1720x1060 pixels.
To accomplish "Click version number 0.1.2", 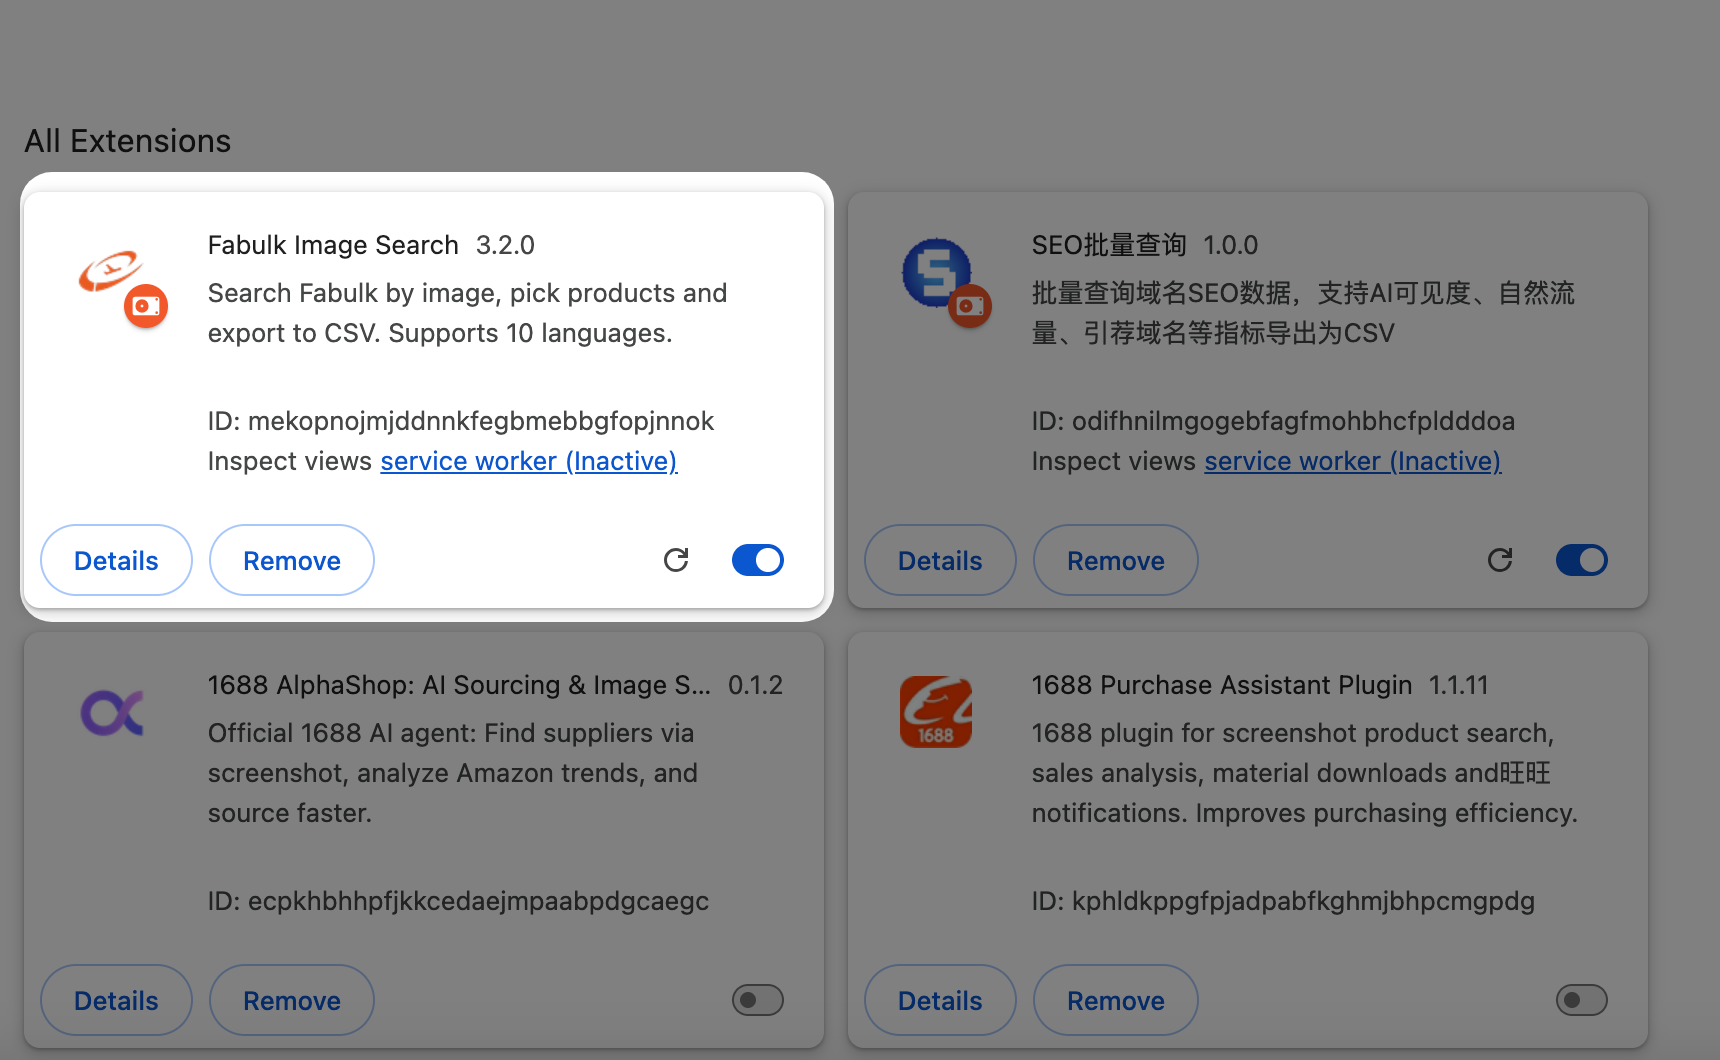I will pos(755,685).
